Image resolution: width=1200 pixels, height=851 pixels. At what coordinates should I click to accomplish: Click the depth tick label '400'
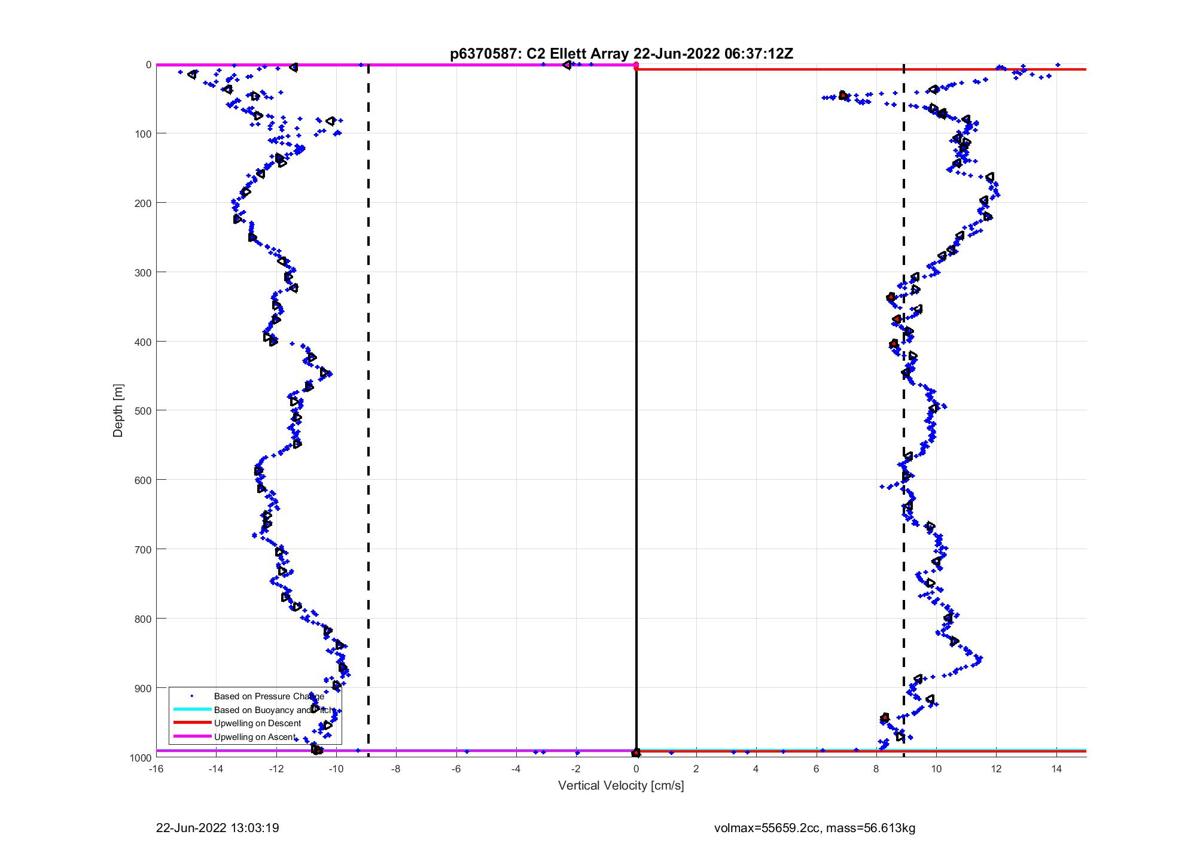[142, 342]
